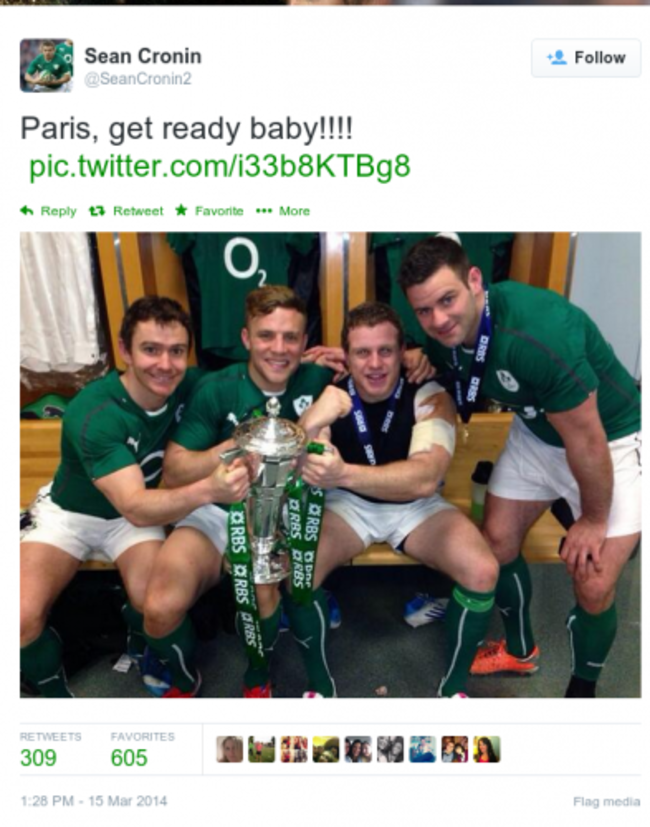Click the Flag media link
This screenshot has height=827, width=650.
[x=607, y=802]
